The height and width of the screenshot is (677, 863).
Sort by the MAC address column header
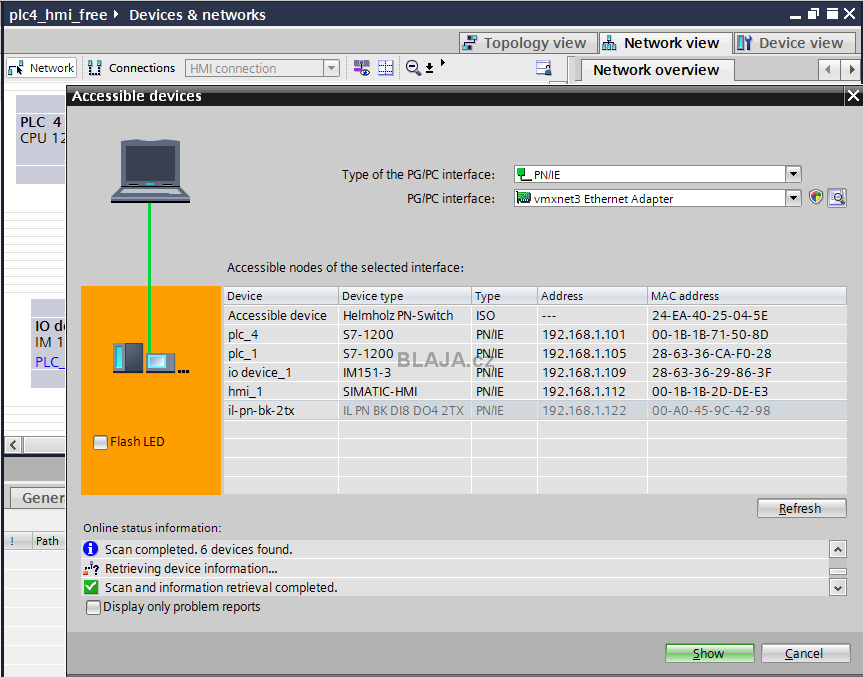[747, 296]
